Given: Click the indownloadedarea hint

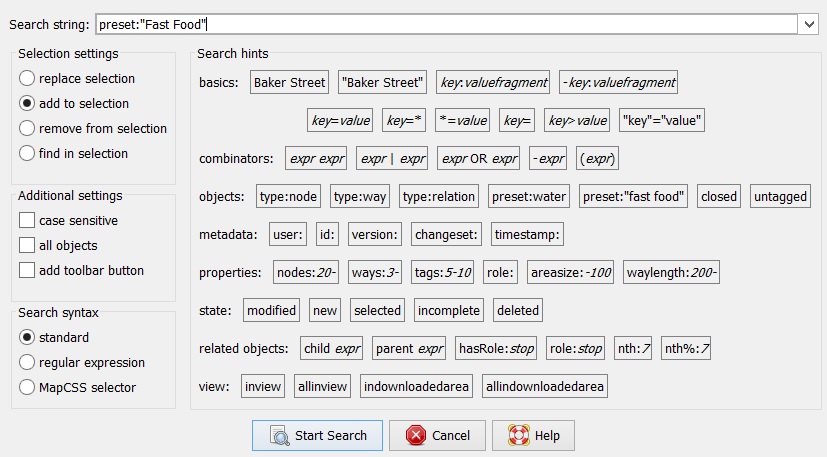Looking at the screenshot, I should (416, 386).
